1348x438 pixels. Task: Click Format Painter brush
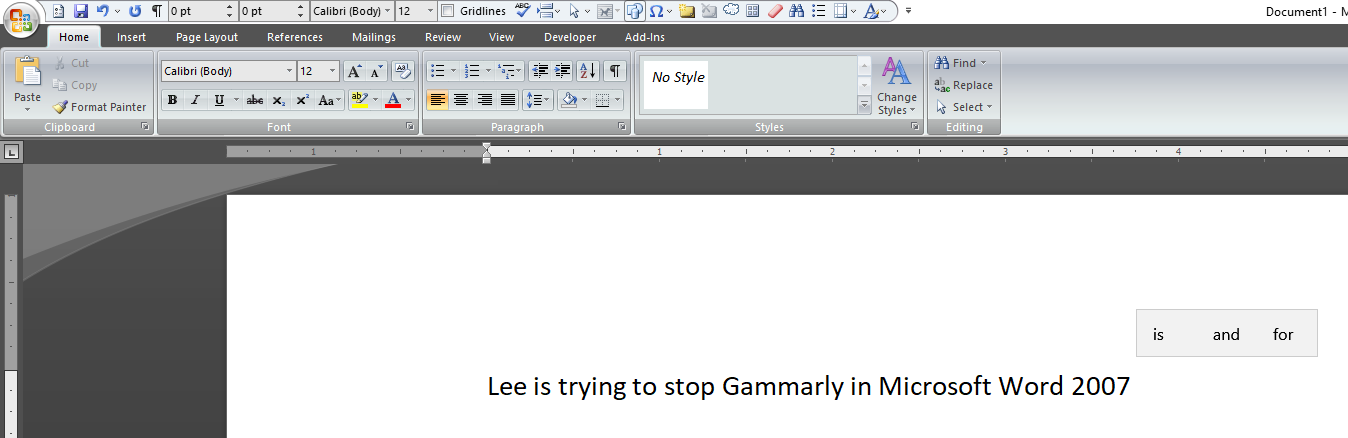[100, 107]
